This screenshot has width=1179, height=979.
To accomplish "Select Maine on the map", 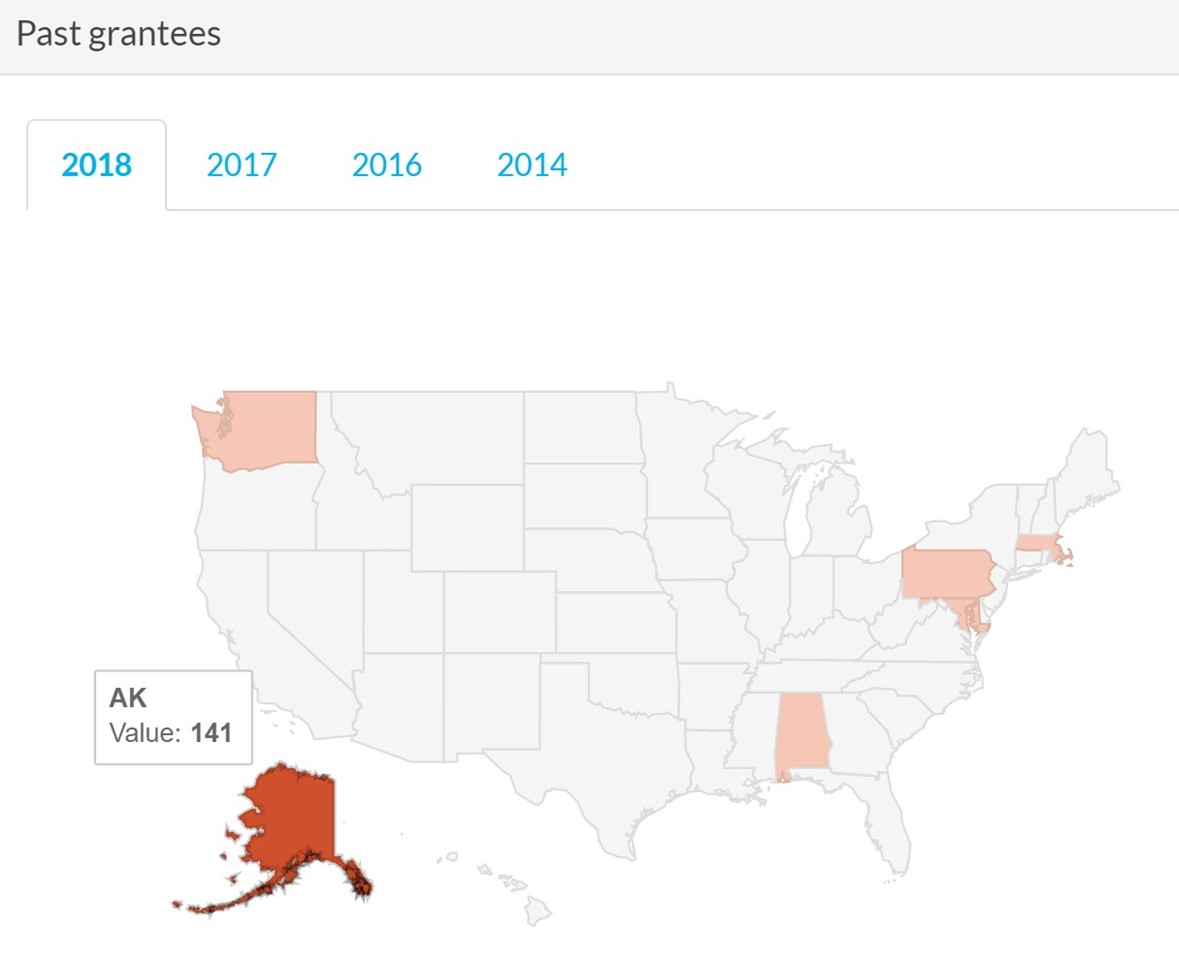I will point(1090,470).
